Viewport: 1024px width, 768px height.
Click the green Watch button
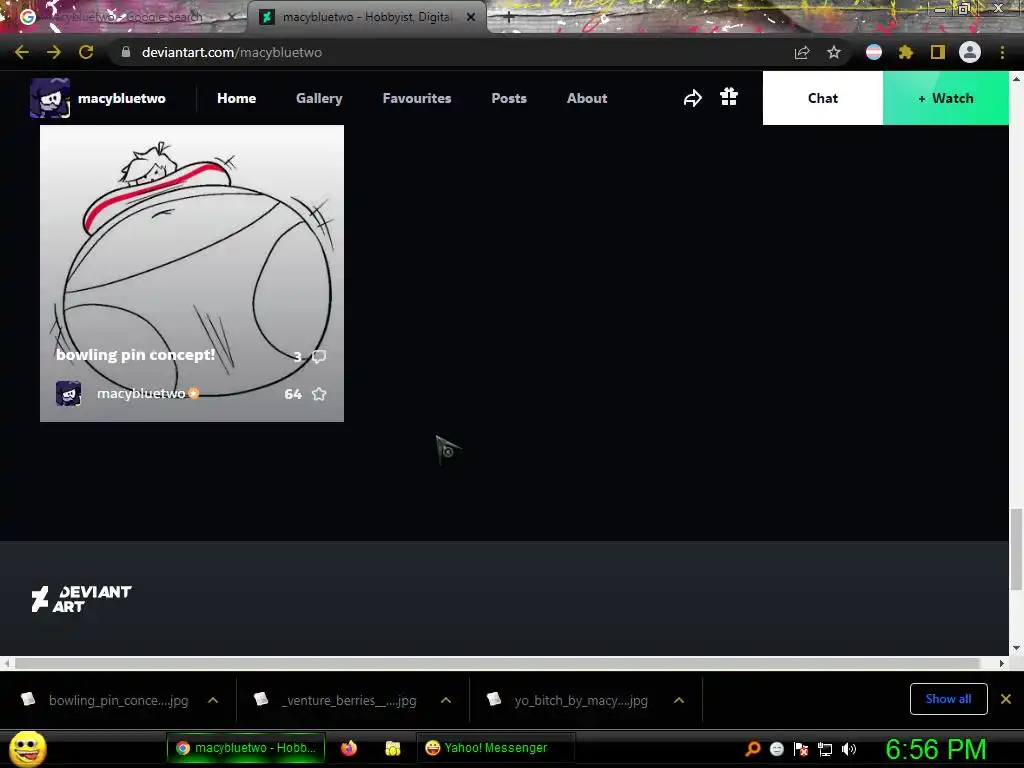[946, 98]
